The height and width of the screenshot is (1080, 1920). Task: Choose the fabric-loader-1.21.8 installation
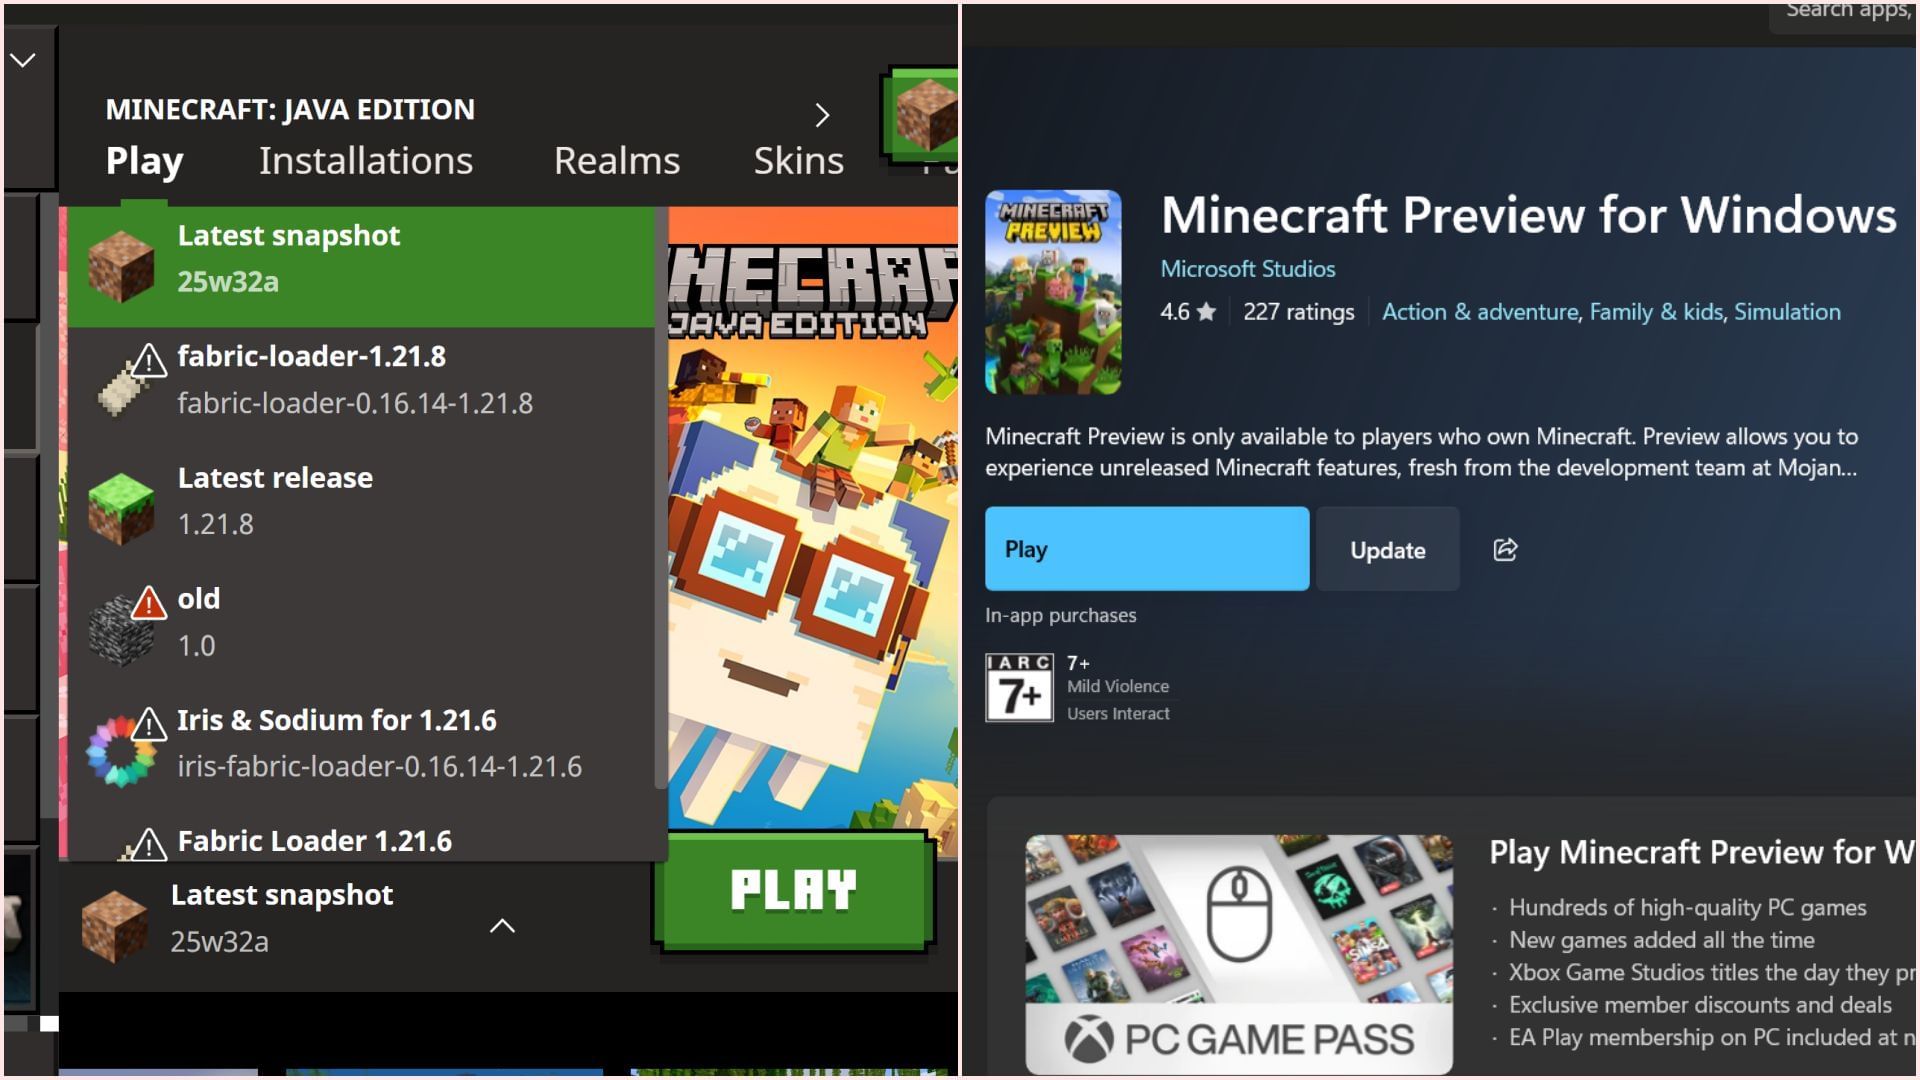coord(361,380)
